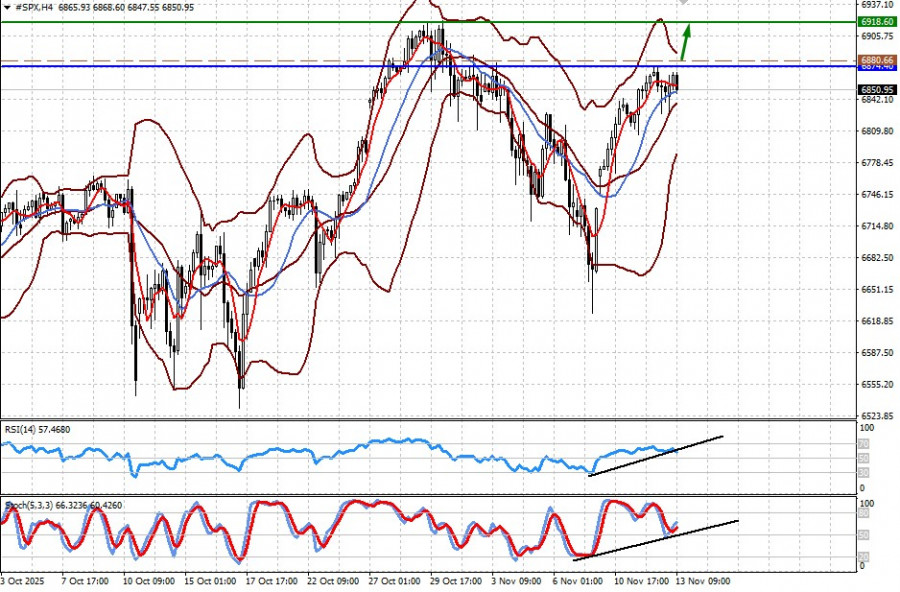Screen dimensions: 900x592
Task: Click the 6 Nov 01:00 date marker
Action: coord(577,581)
